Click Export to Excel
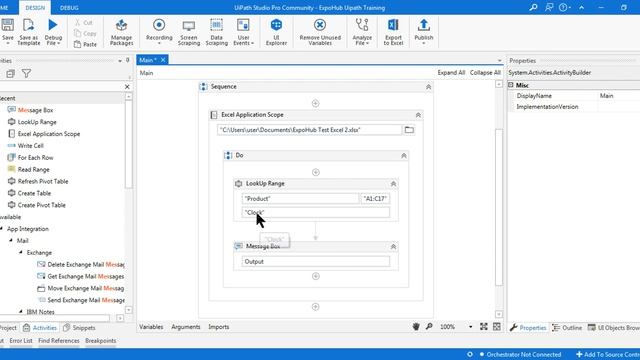The width and height of the screenshot is (640, 360). [x=393, y=32]
